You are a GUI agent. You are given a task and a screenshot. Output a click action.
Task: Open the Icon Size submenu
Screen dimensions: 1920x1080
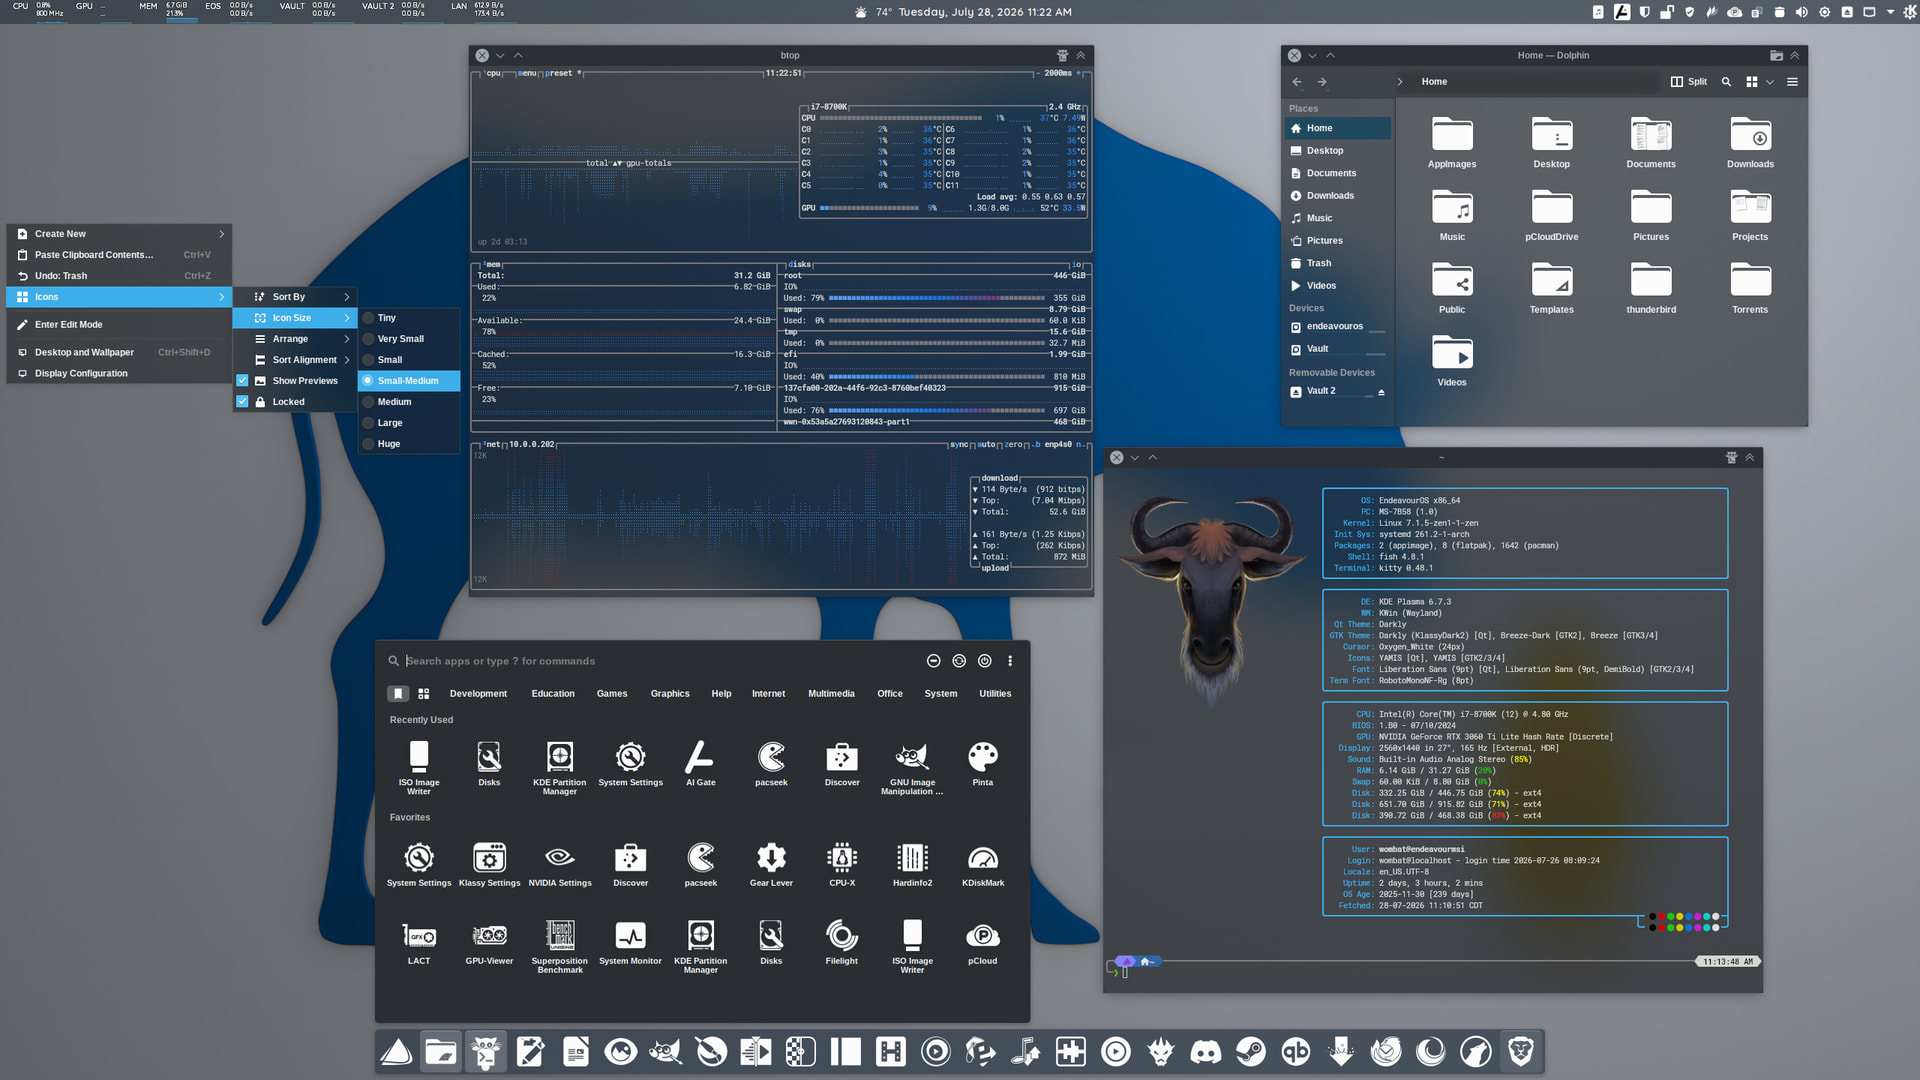coord(295,318)
